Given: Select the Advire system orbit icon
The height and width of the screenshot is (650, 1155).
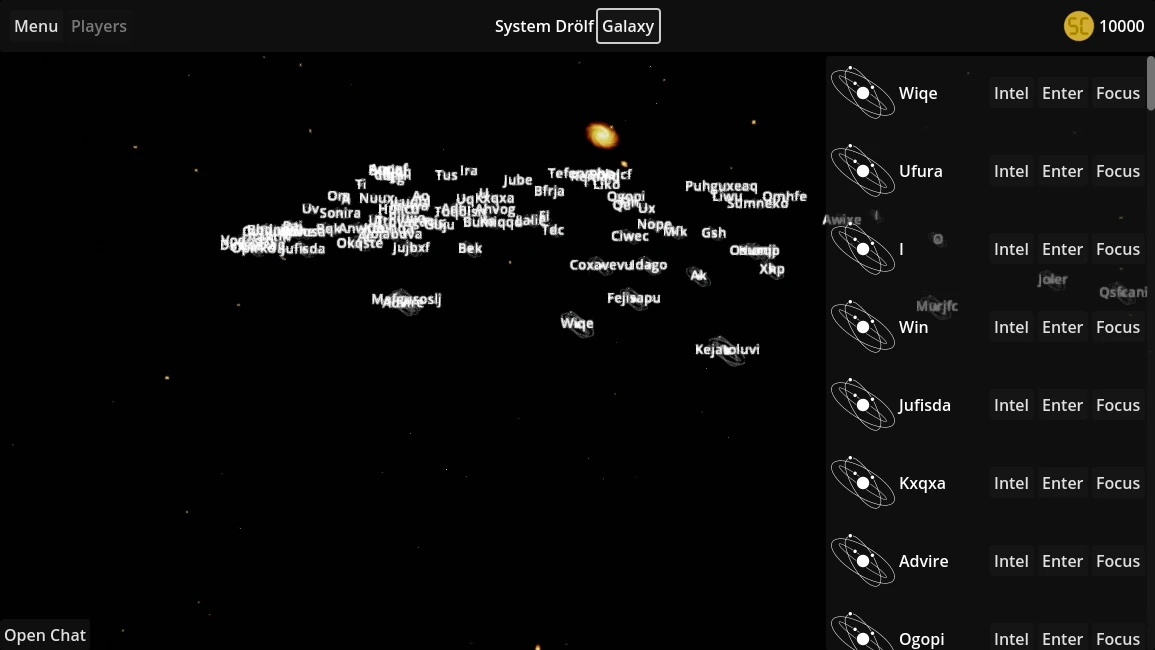Looking at the screenshot, I should click(x=863, y=562).
